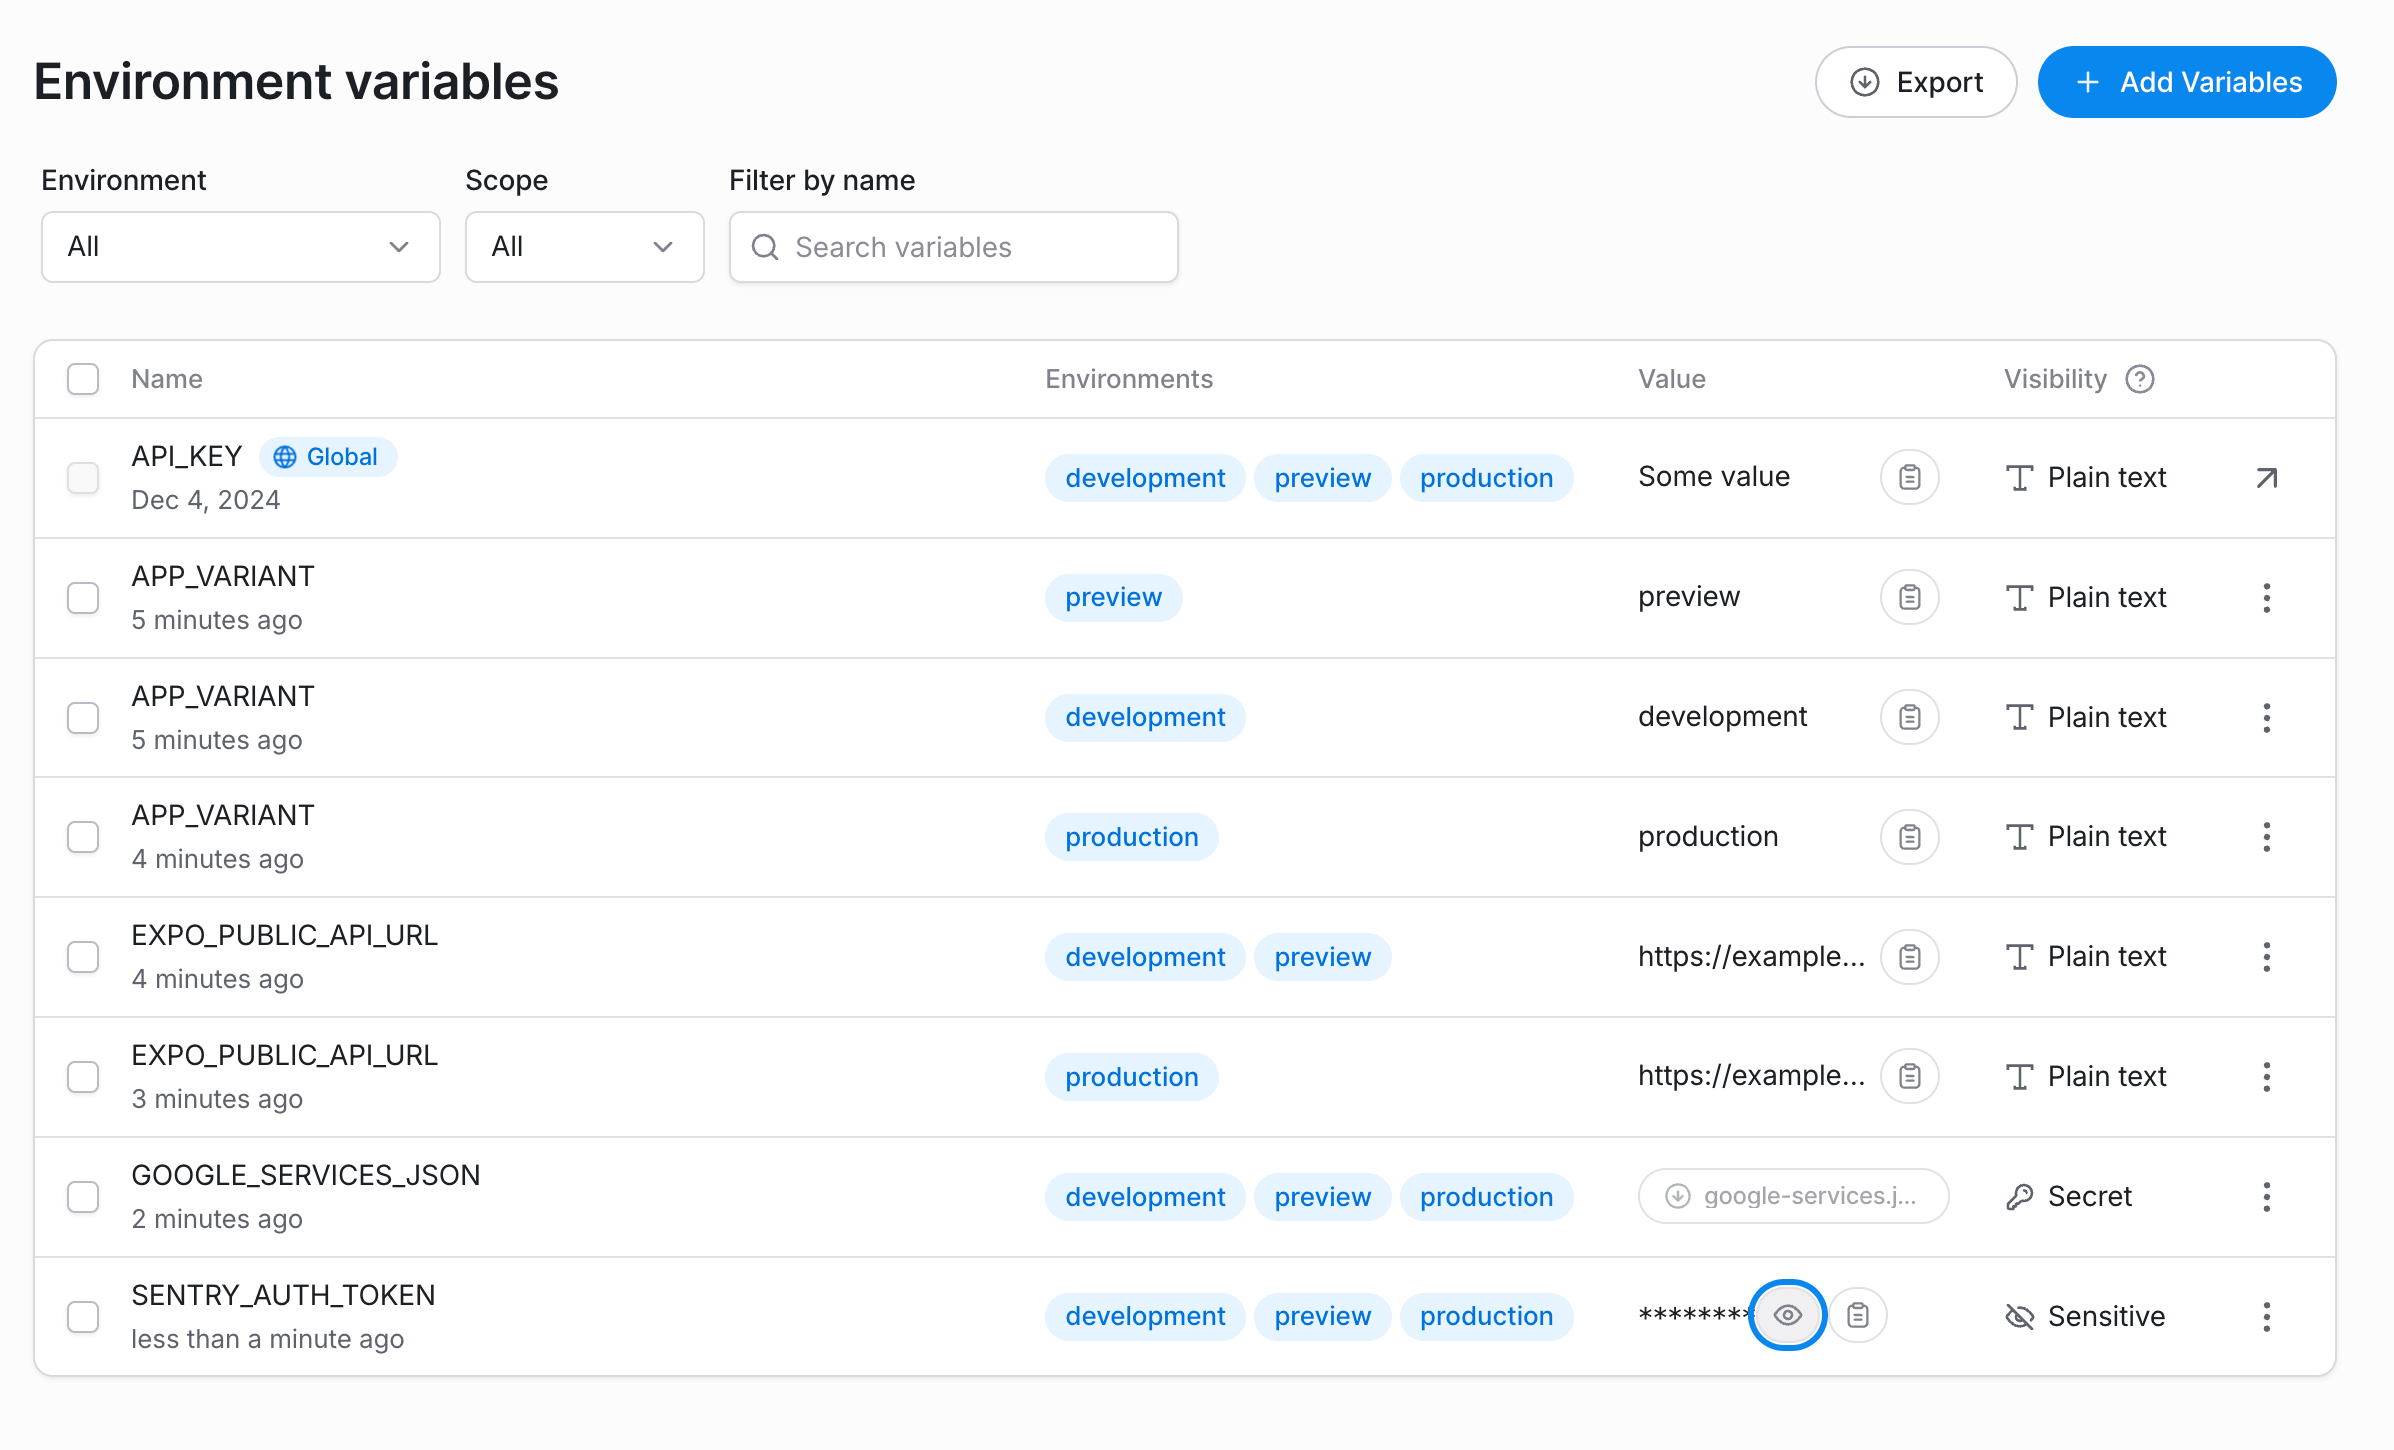Copy the API_KEY value to clipboard
This screenshot has width=2394, height=1450.
pyautogui.click(x=1909, y=477)
